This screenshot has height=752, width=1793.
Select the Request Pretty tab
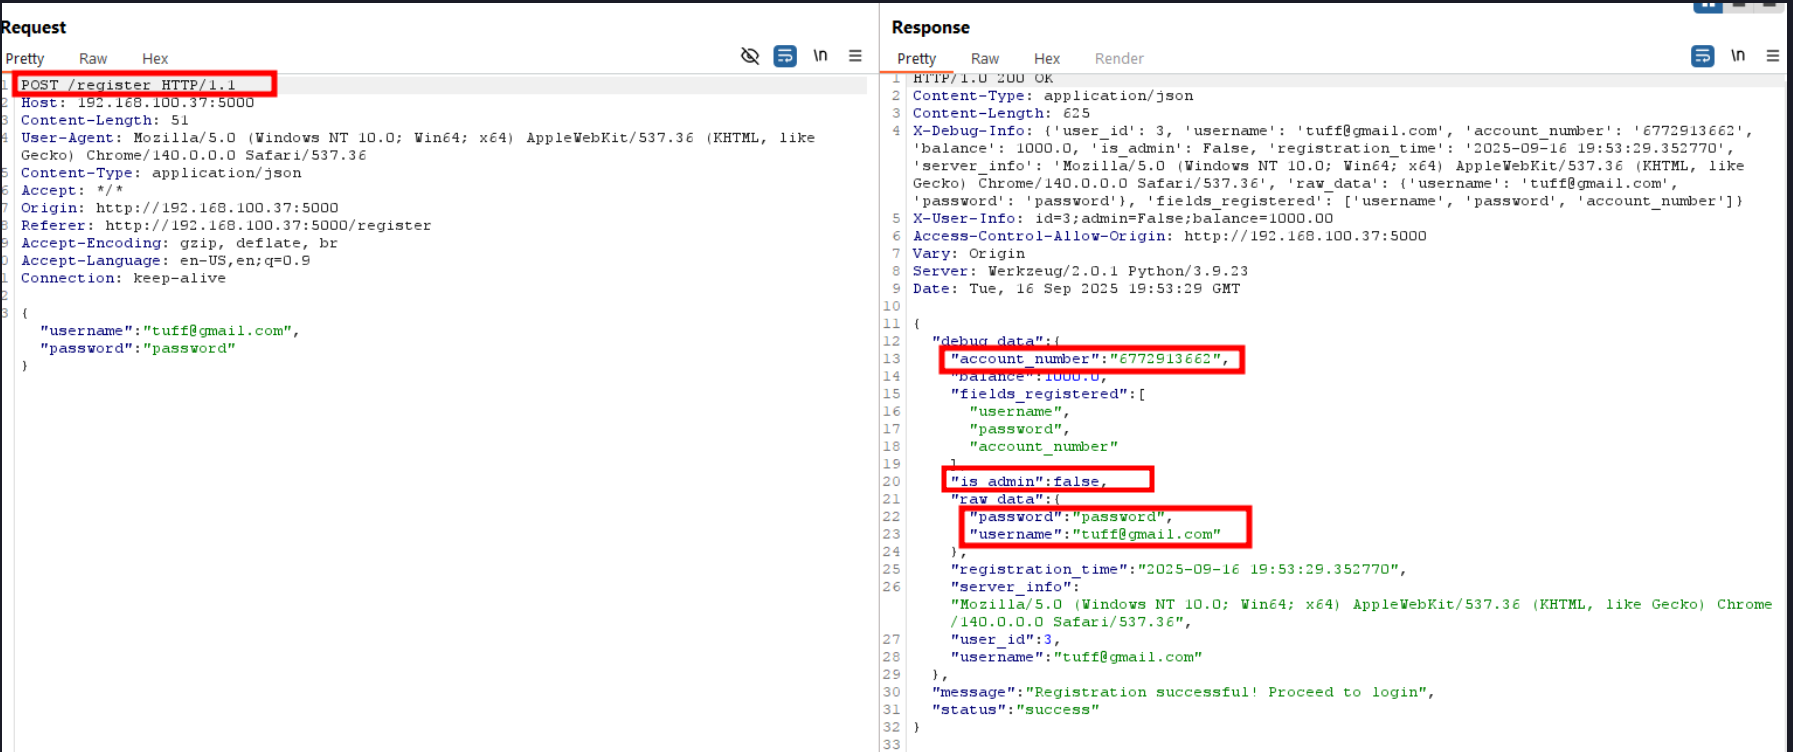(25, 59)
